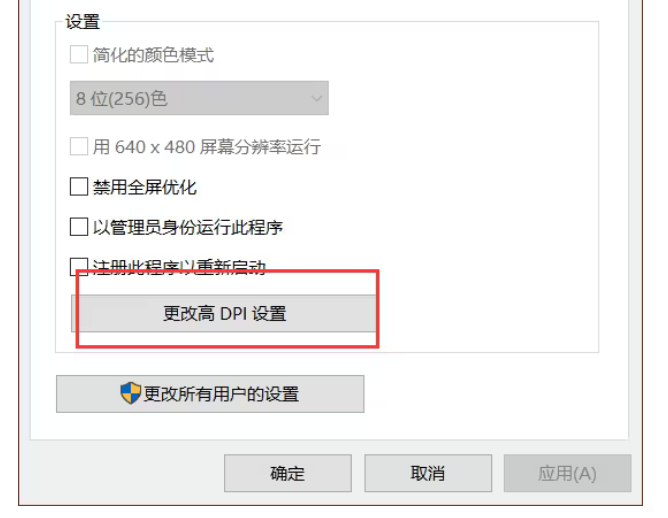Tick the square checkbox beside 用 640 x 480 屏幕分辨率运行
Screen dimensions: 668x518
79,146
